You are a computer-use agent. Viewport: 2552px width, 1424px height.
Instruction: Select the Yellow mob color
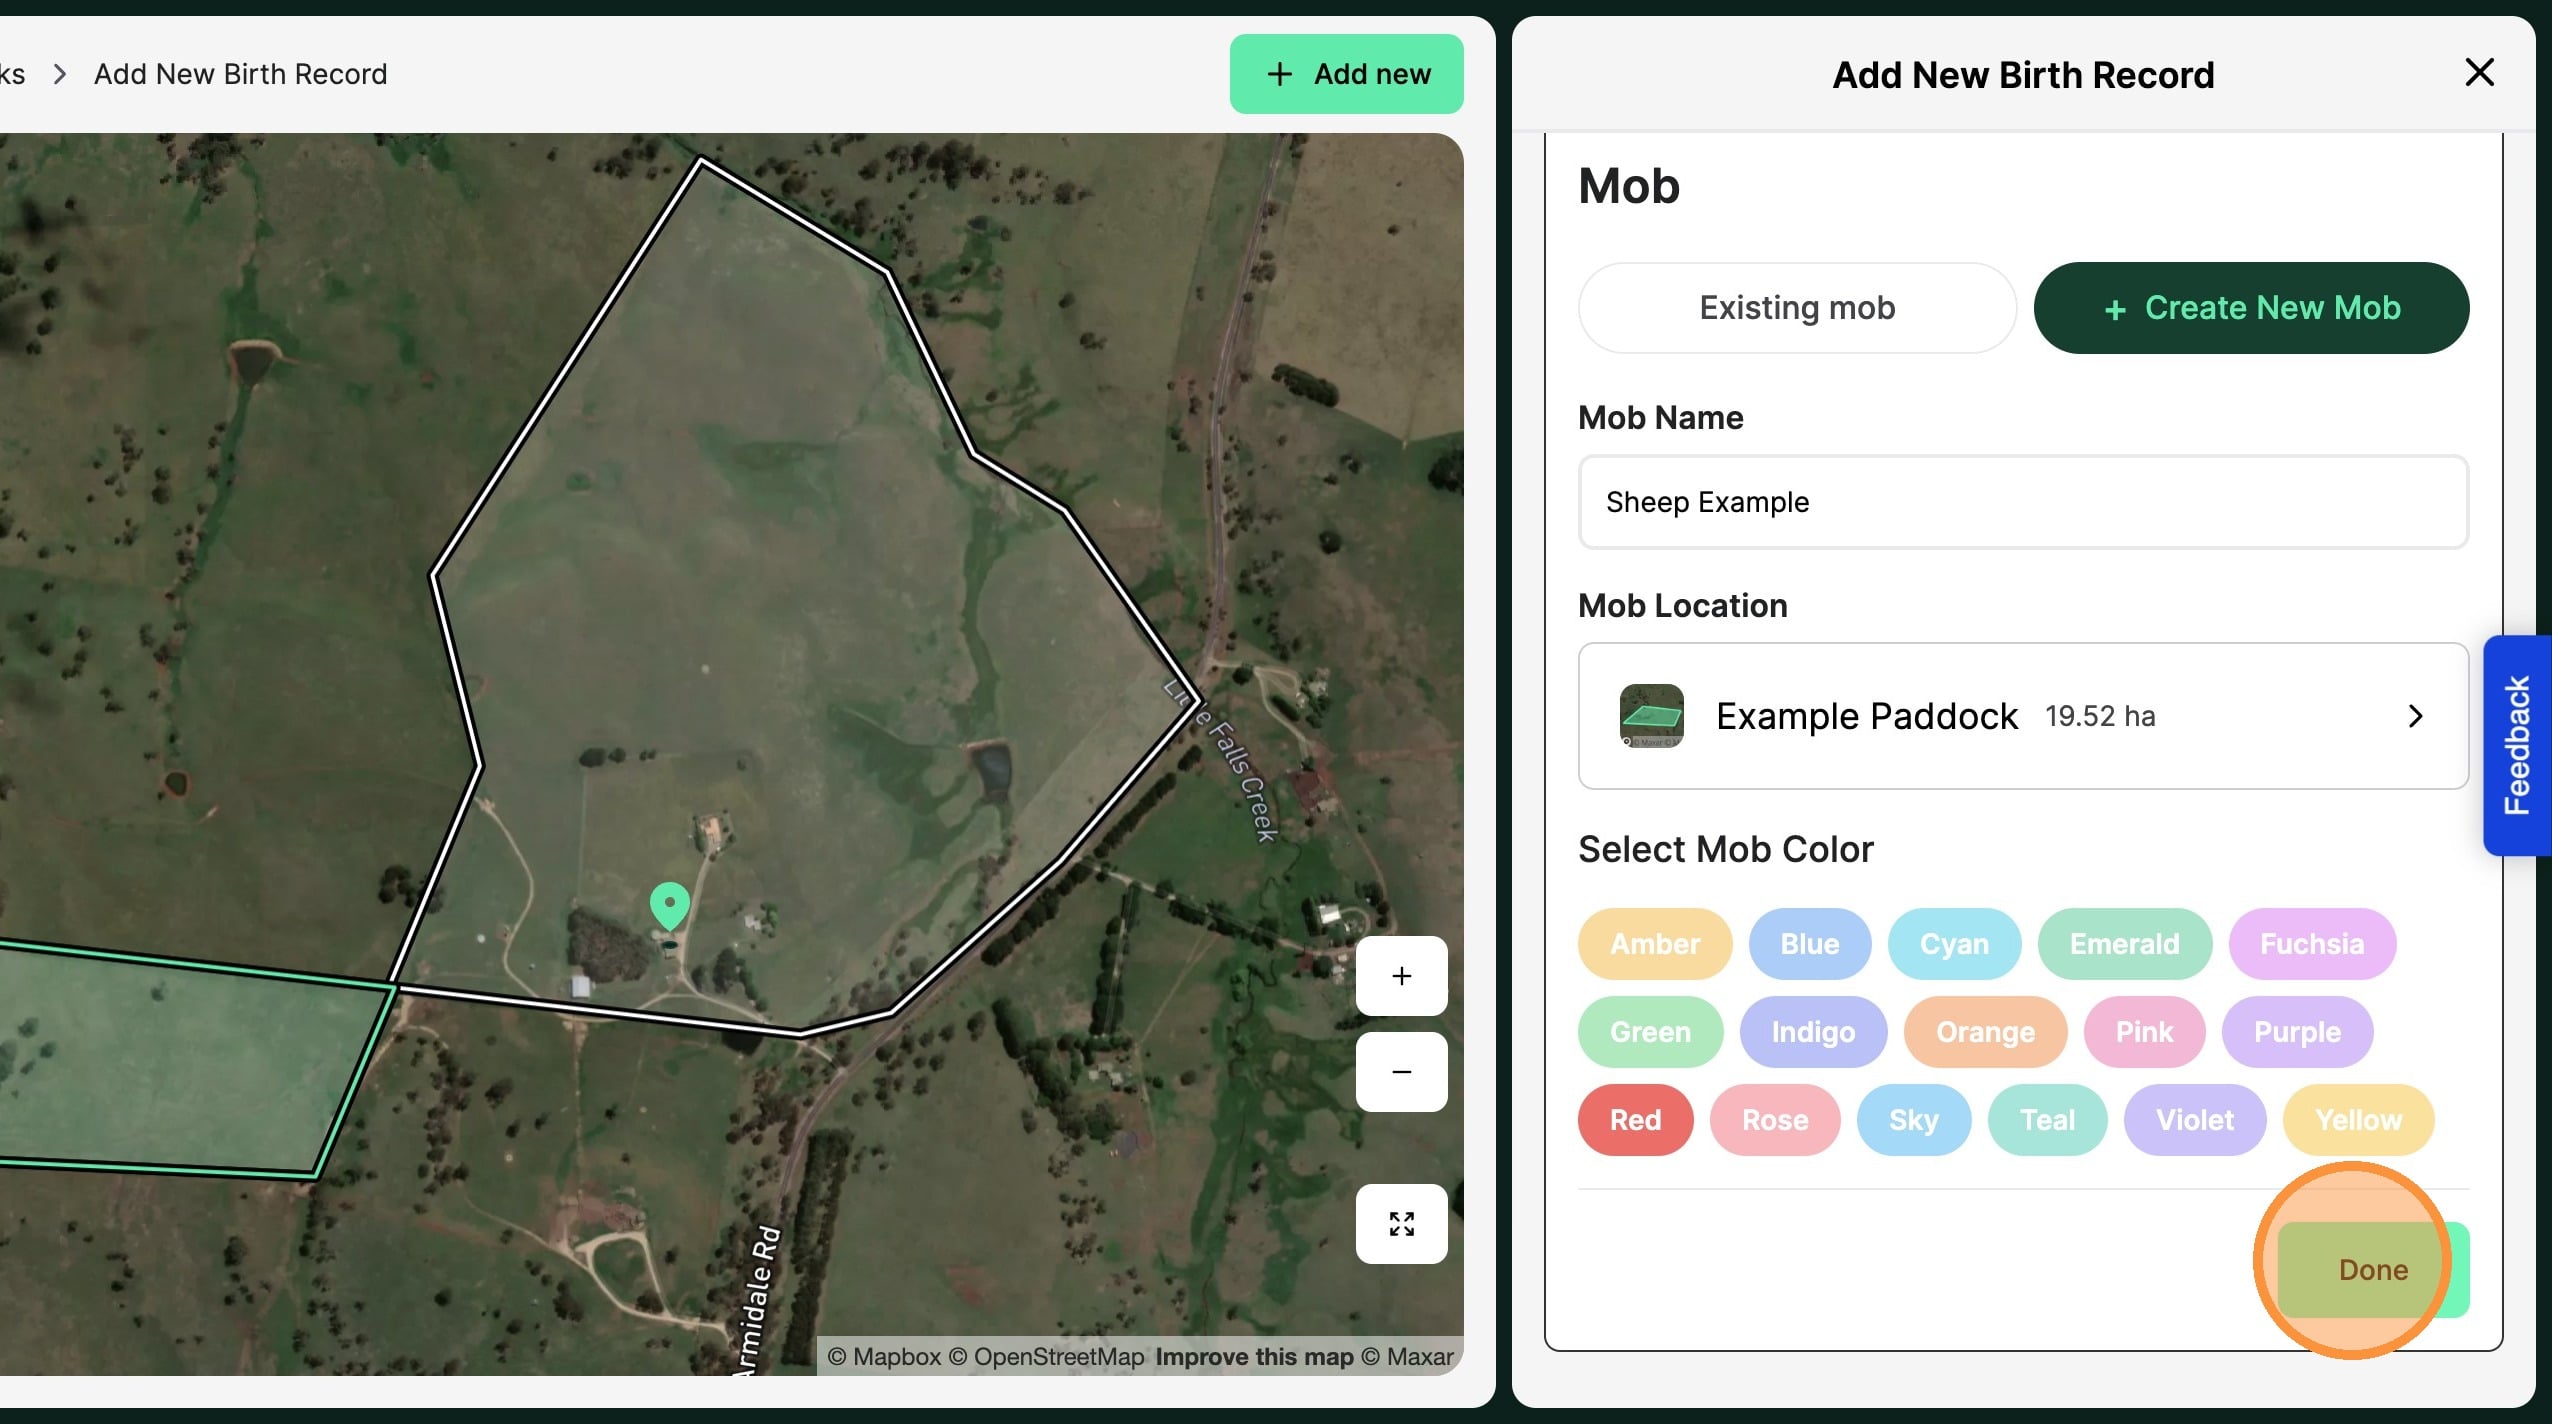tap(2357, 1120)
